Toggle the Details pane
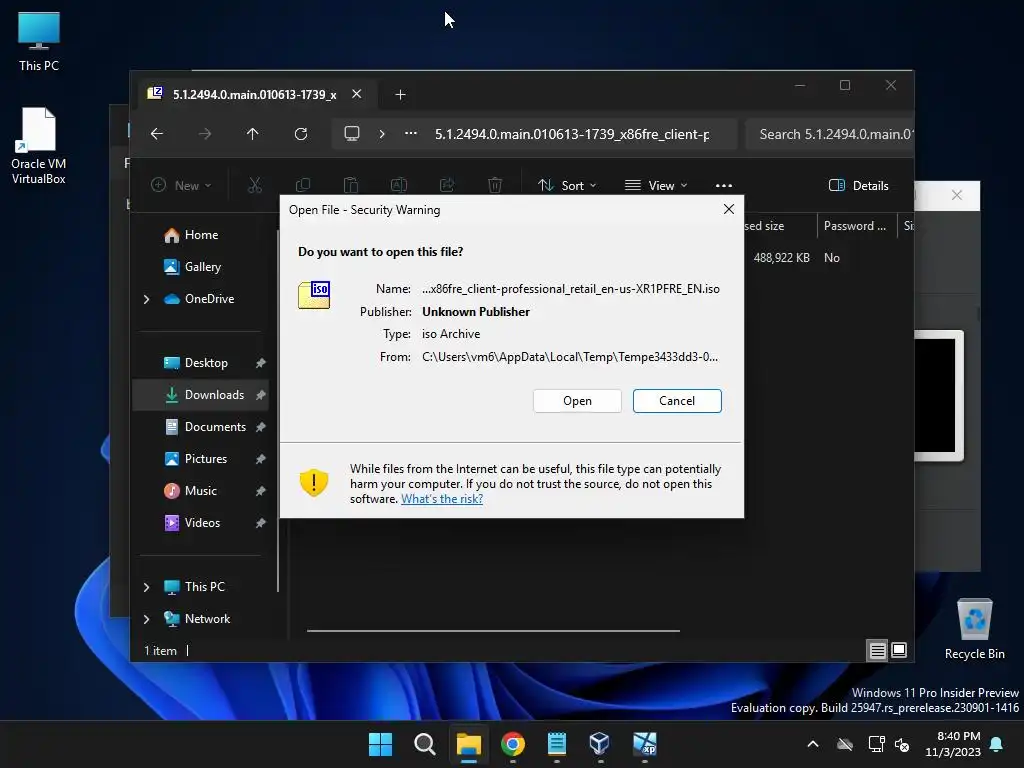The height and width of the screenshot is (768, 1024). [x=859, y=185]
